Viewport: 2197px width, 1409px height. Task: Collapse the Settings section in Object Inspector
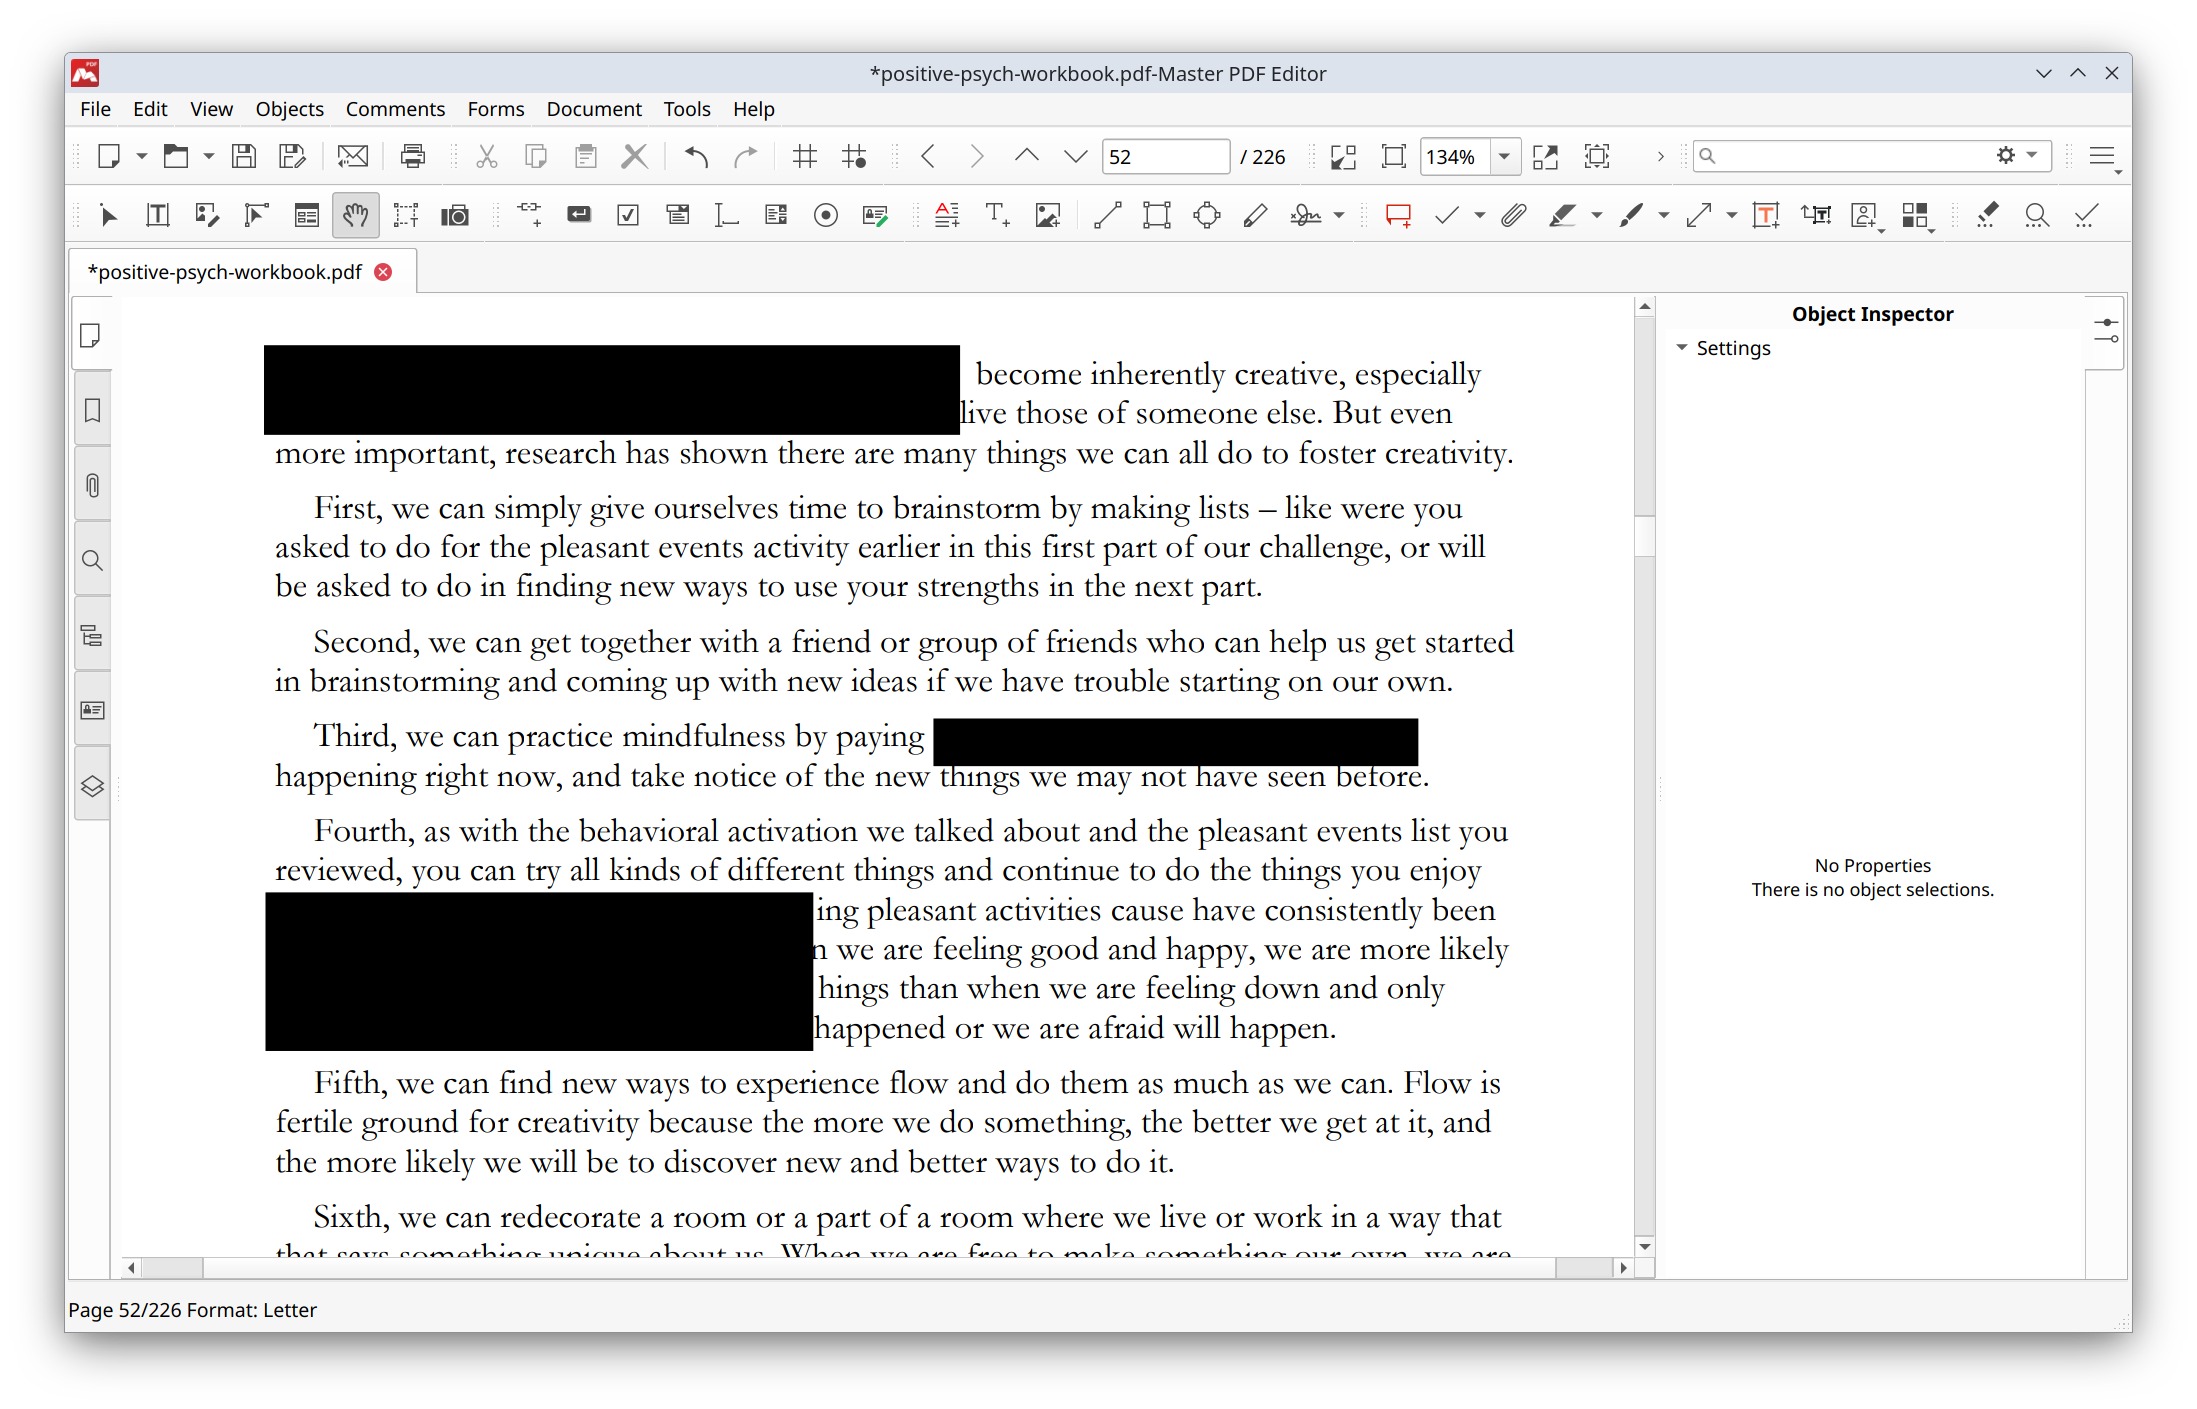(1683, 348)
